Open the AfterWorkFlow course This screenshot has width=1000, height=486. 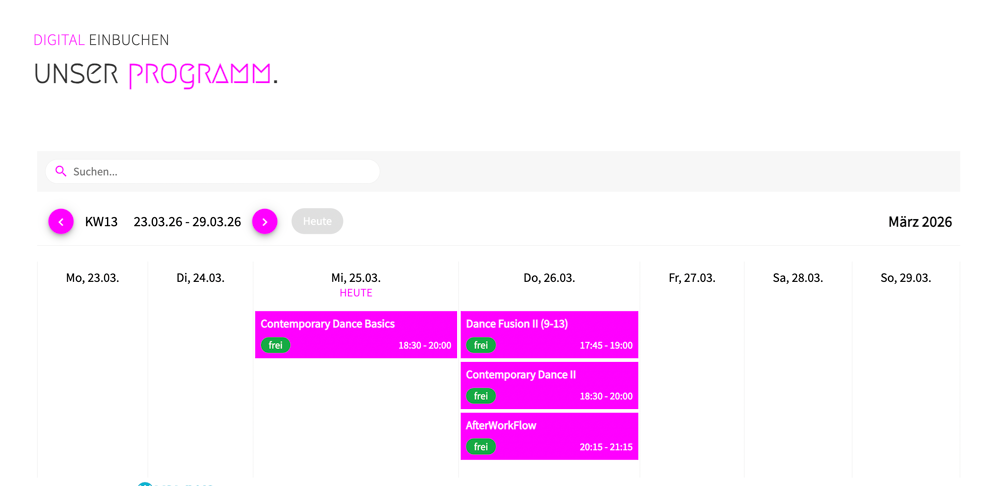pyautogui.click(x=501, y=426)
